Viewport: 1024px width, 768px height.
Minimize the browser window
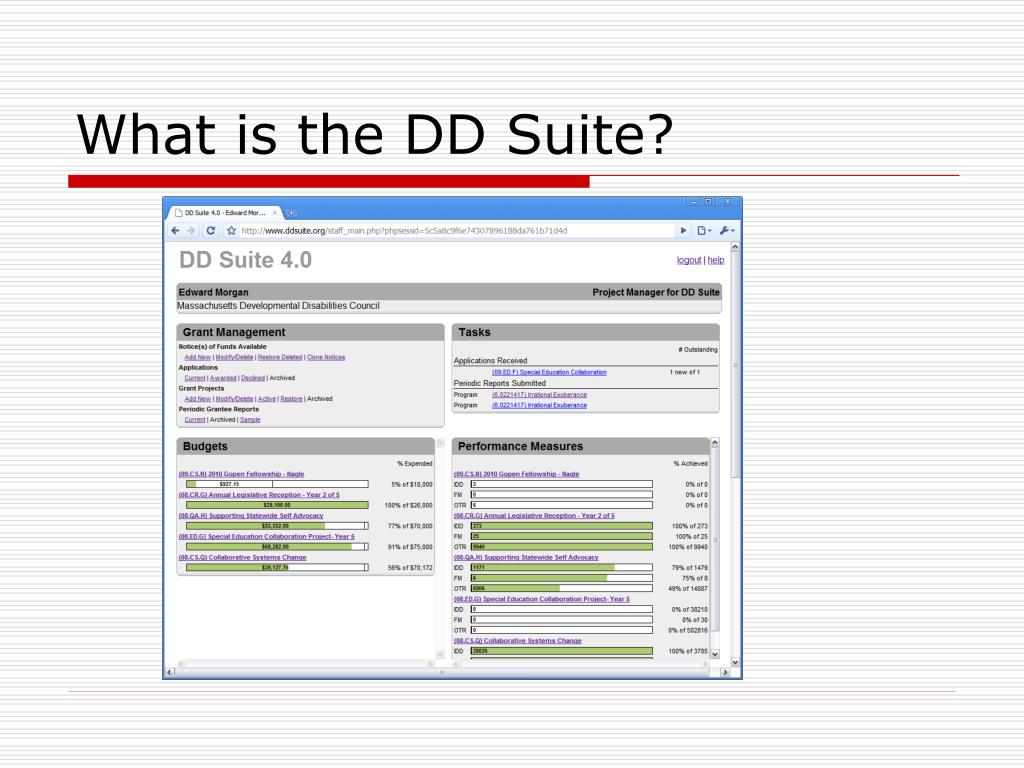694,202
